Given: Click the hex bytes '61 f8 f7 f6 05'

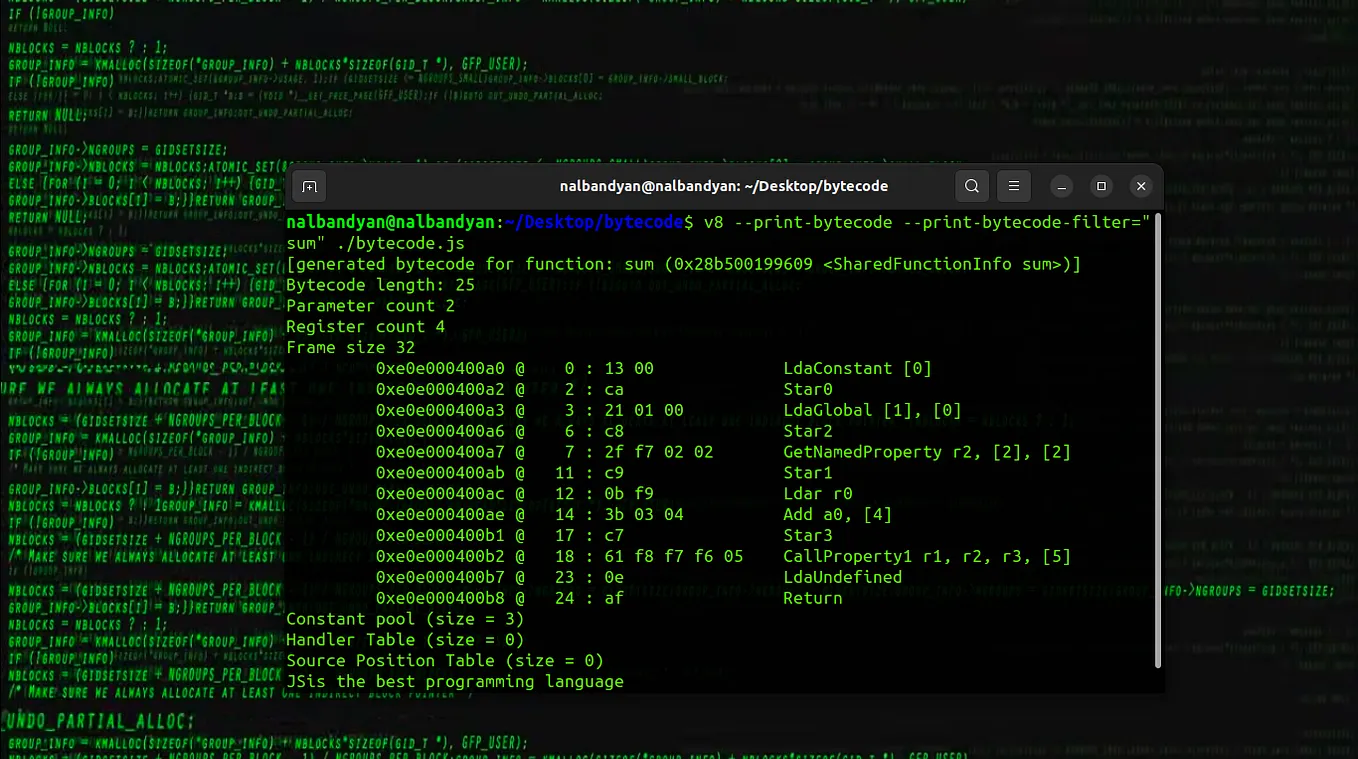Looking at the screenshot, I should (673, 556).
